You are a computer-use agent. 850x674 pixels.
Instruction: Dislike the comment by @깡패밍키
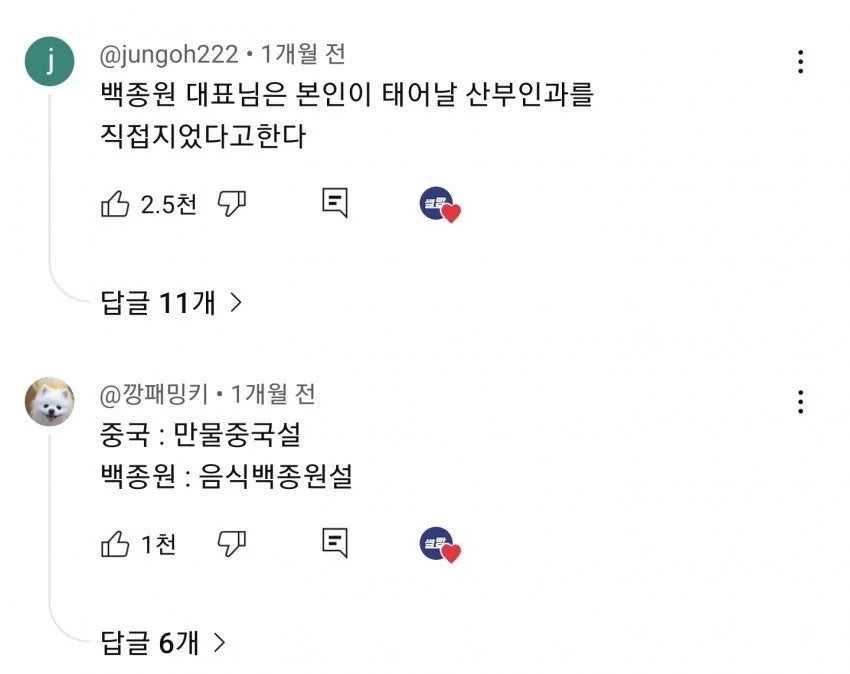(x=232, y=544)
